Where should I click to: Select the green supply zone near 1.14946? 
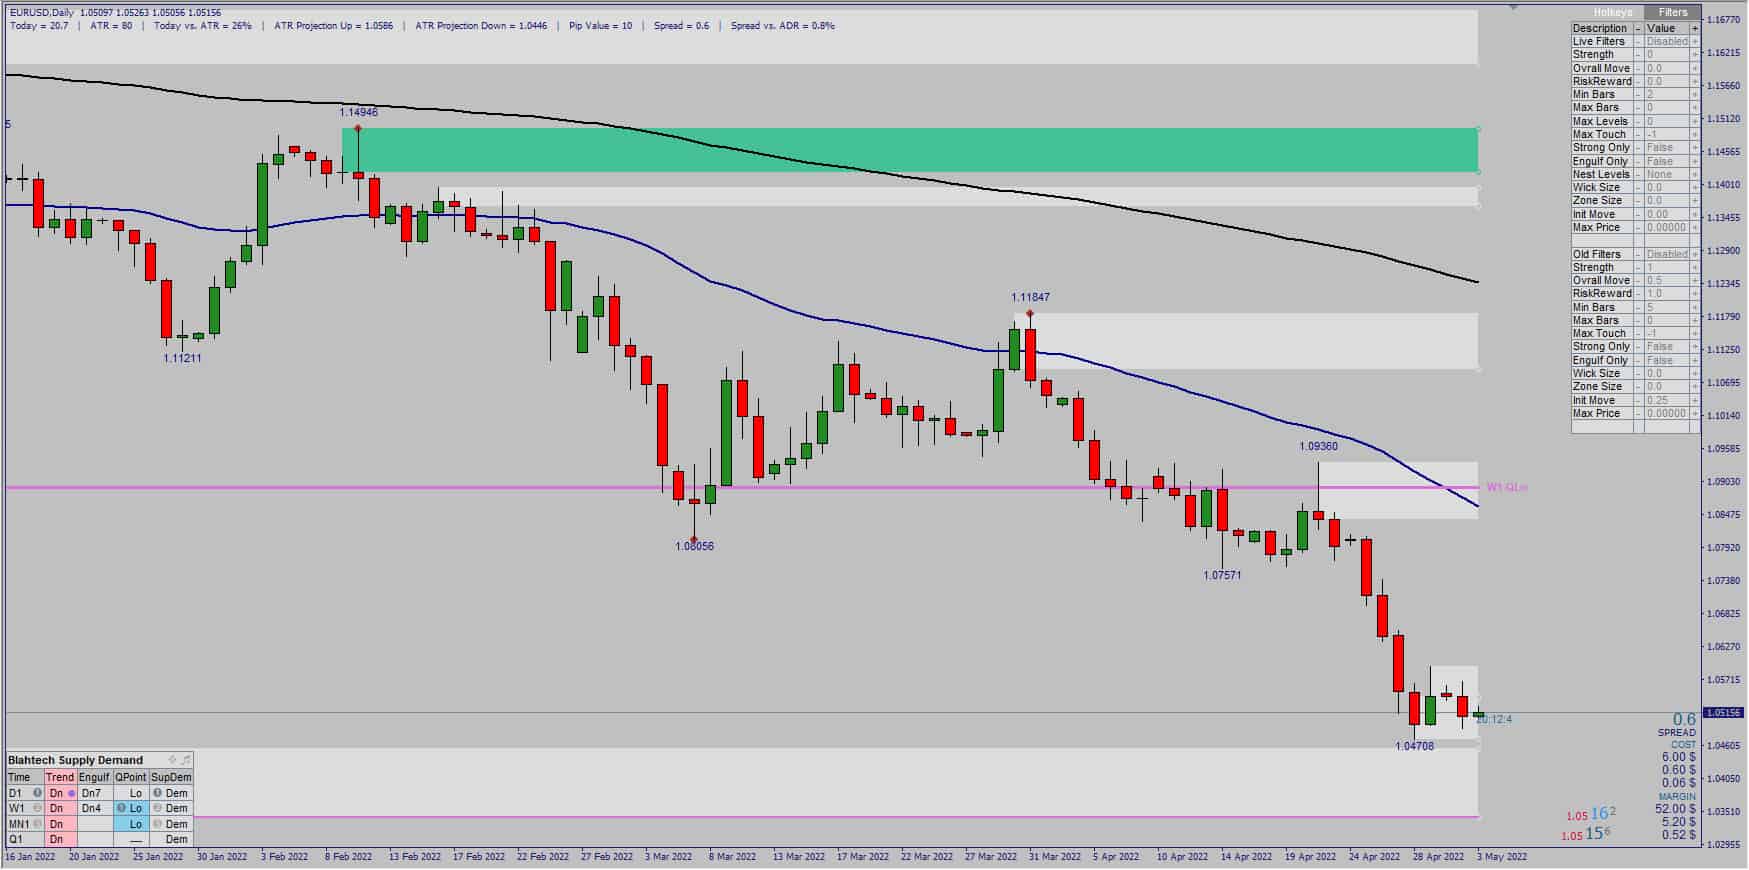pos(910,150)
